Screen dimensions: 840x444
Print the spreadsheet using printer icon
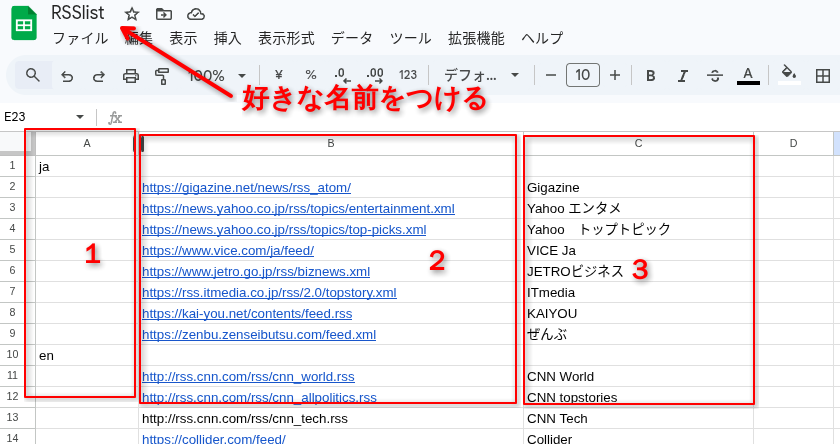pos(131,75)
